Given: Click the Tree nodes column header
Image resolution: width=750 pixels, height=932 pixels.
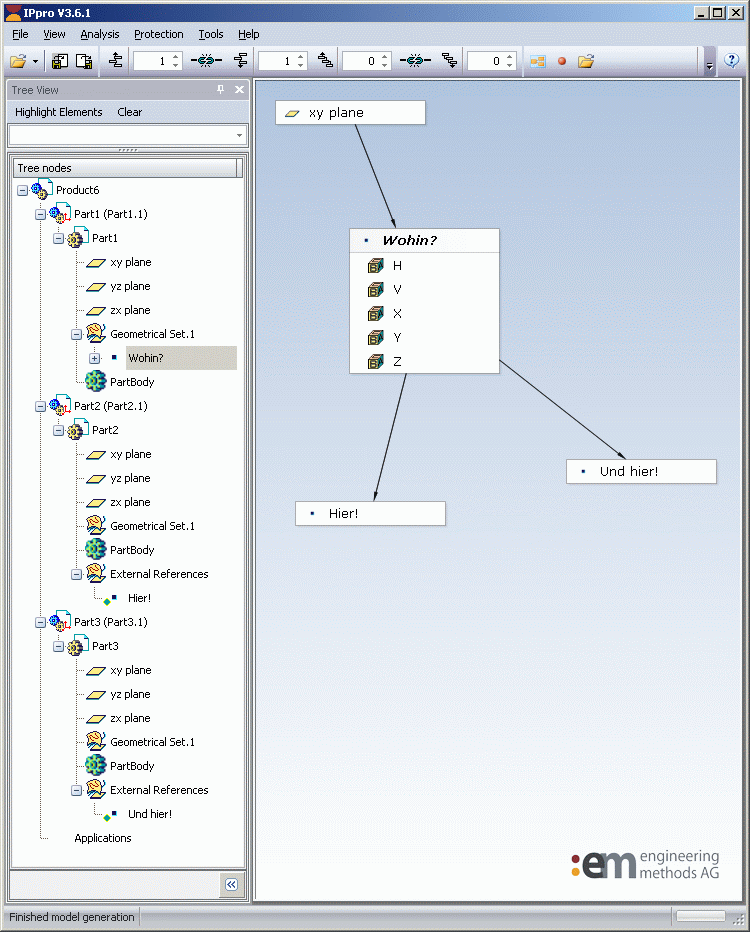Looking at the screenshot, I should (124, 168).
